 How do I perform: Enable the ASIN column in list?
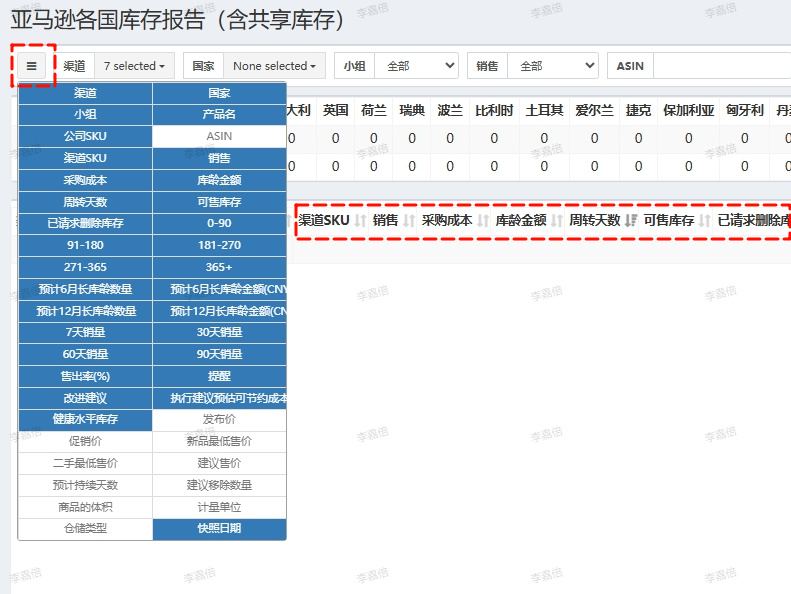click(219, 136)
